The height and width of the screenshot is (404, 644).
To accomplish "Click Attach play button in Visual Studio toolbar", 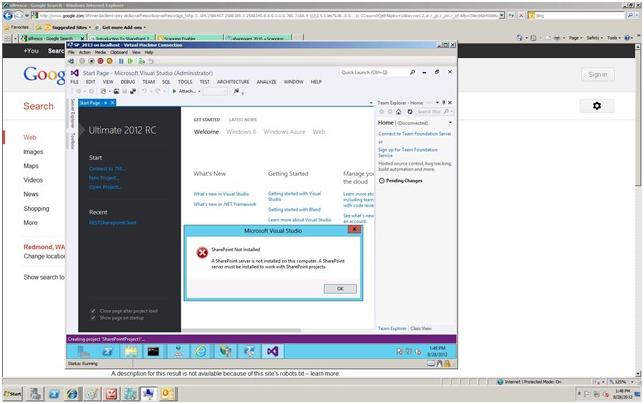I will coord(174,91).
